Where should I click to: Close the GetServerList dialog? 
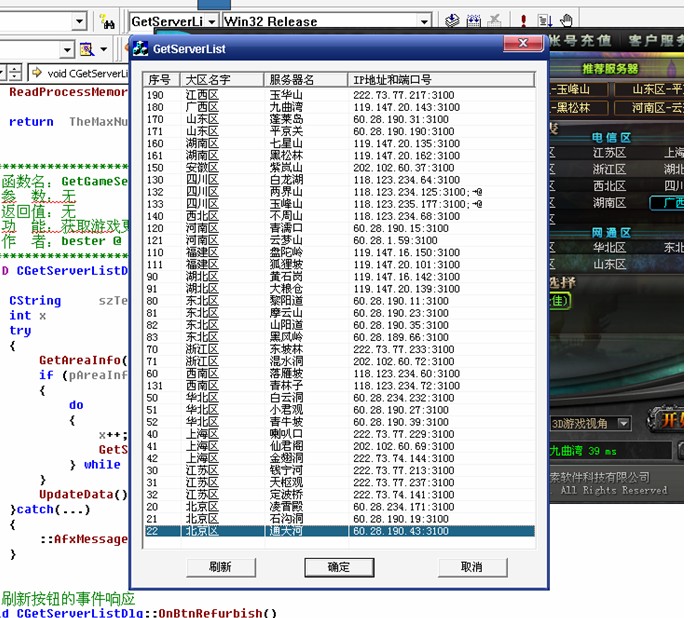523,43
